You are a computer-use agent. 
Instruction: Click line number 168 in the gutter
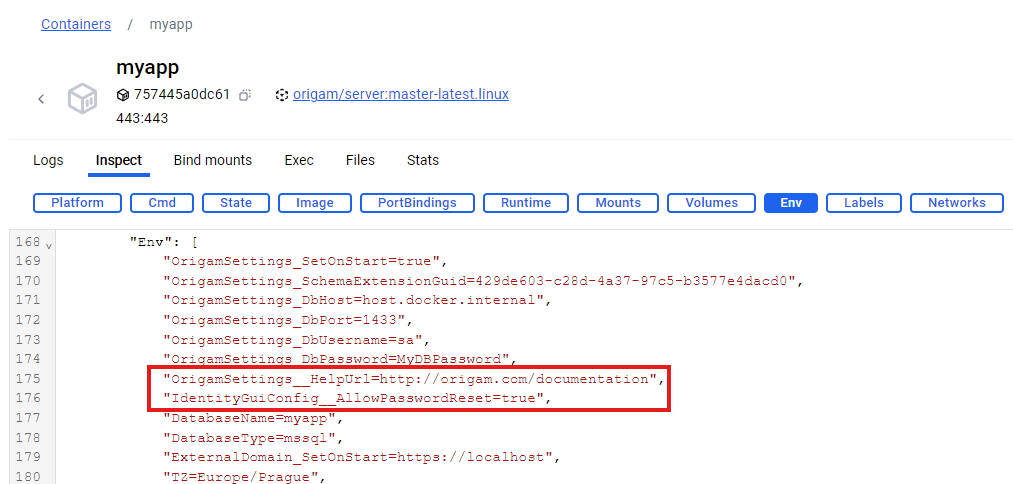pos(28,242)
